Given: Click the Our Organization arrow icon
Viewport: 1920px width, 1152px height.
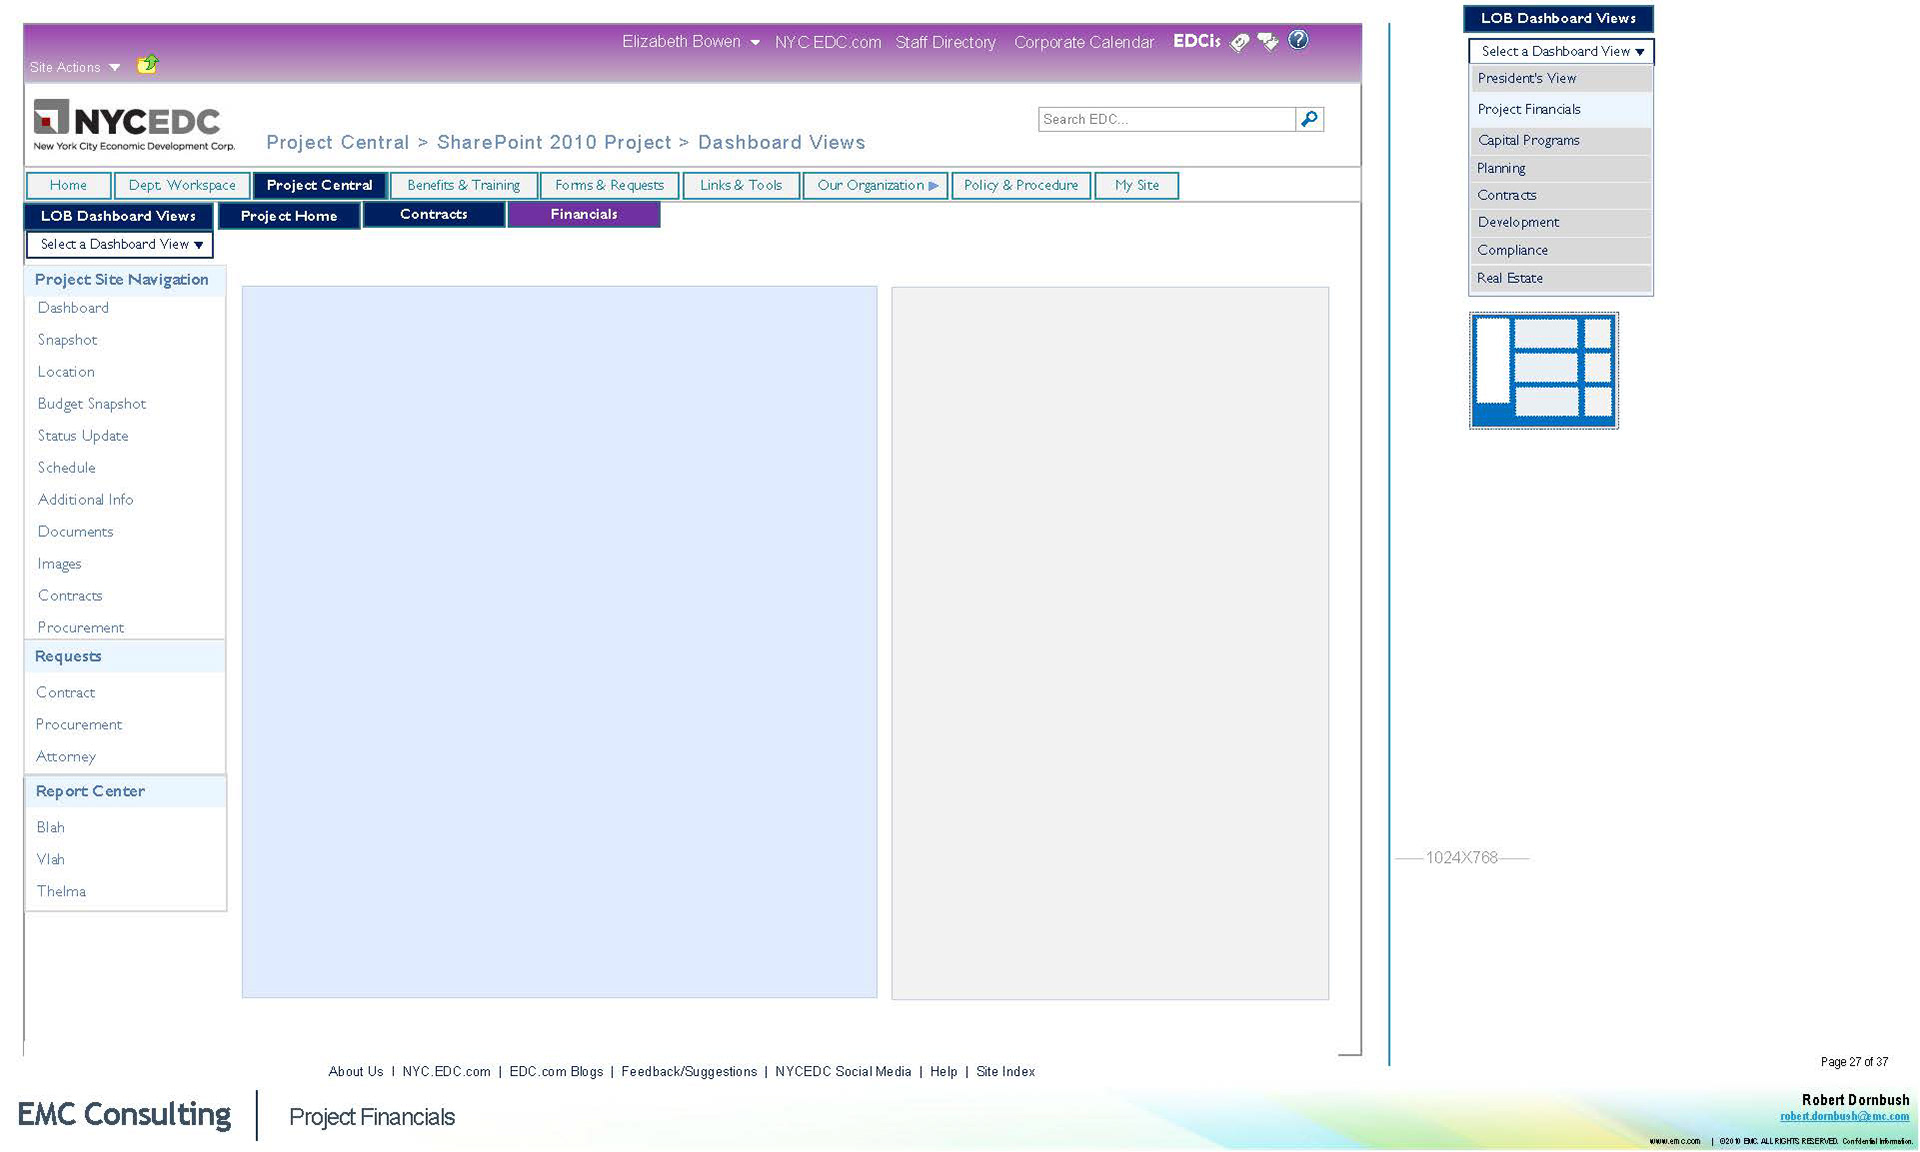Looking at the screenshot, I should (x=933, y=186).
